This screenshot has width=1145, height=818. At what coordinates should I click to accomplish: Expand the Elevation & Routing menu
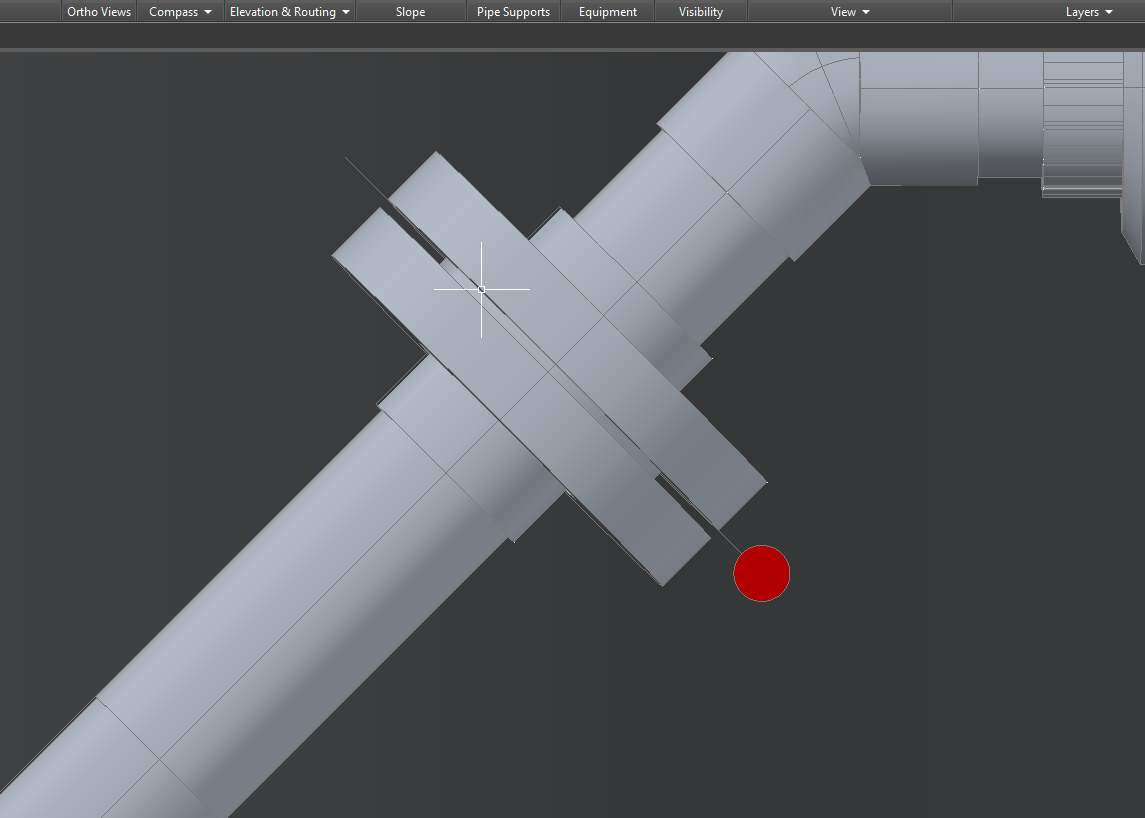pyautogui.click(x=288, y=11)
